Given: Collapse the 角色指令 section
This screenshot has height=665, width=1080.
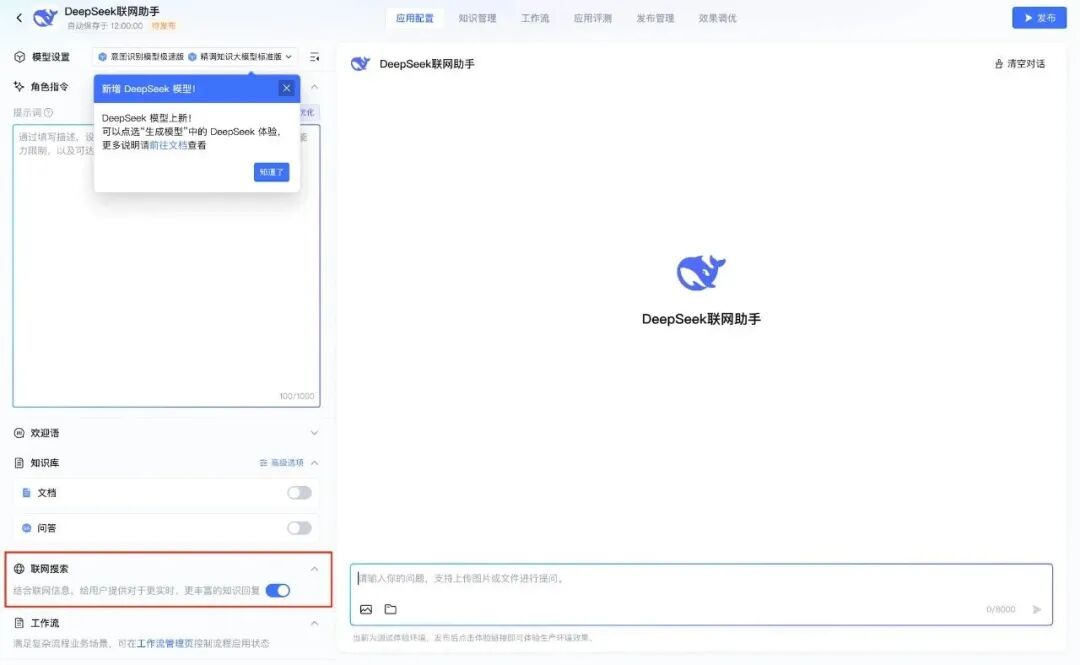Looking at the screenshot, I should [314, 87].
